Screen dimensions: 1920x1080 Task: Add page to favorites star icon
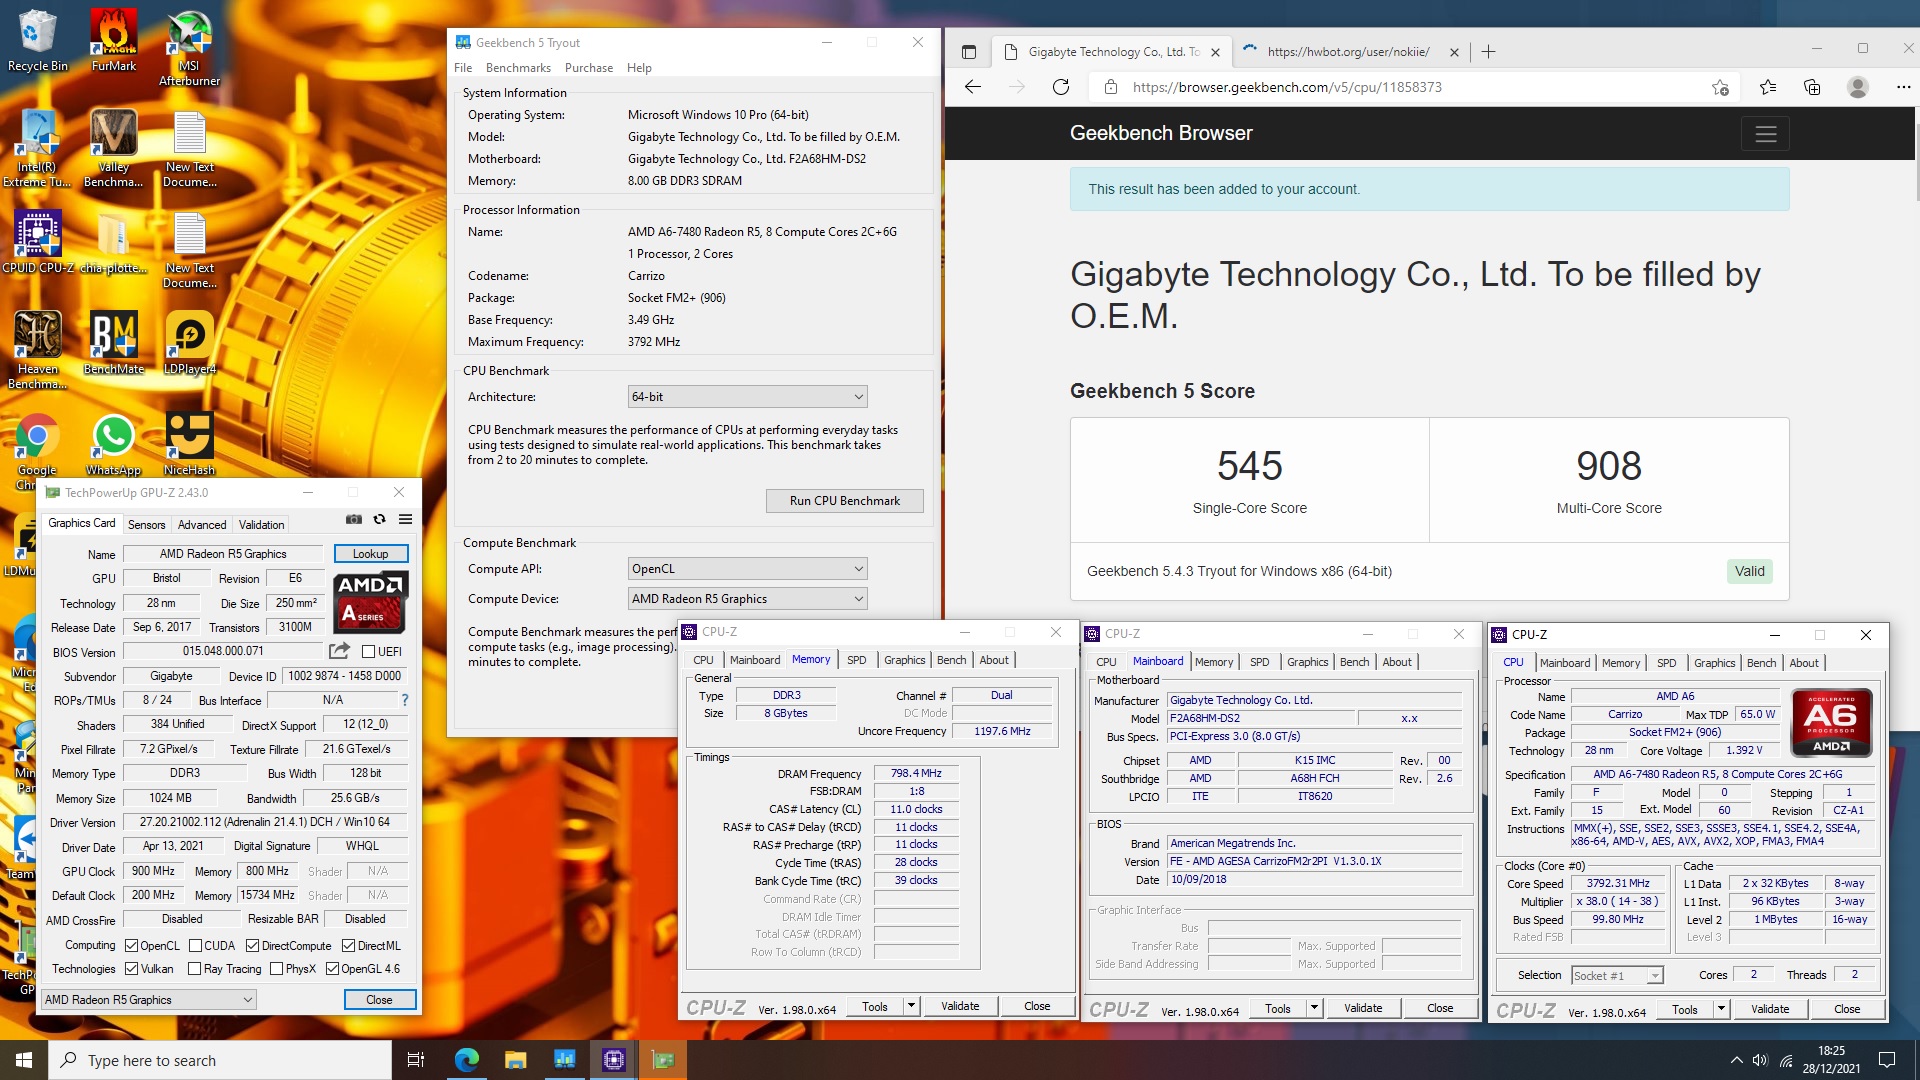[x=1720, y=87]
